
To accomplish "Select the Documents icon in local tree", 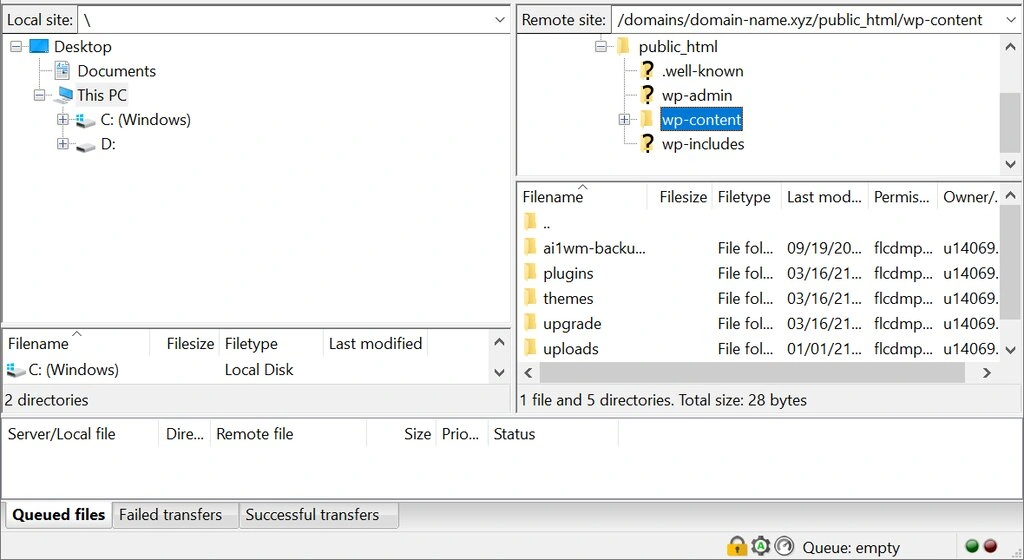I will point(63,71).
